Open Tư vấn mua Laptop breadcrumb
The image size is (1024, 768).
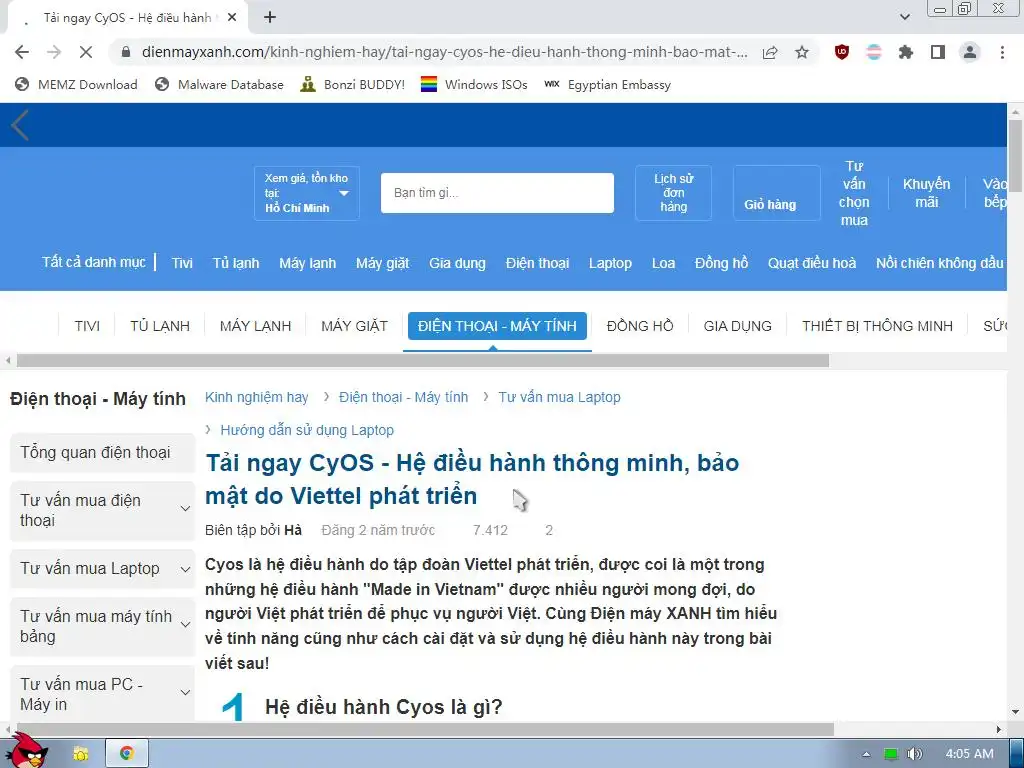[559, 397]
